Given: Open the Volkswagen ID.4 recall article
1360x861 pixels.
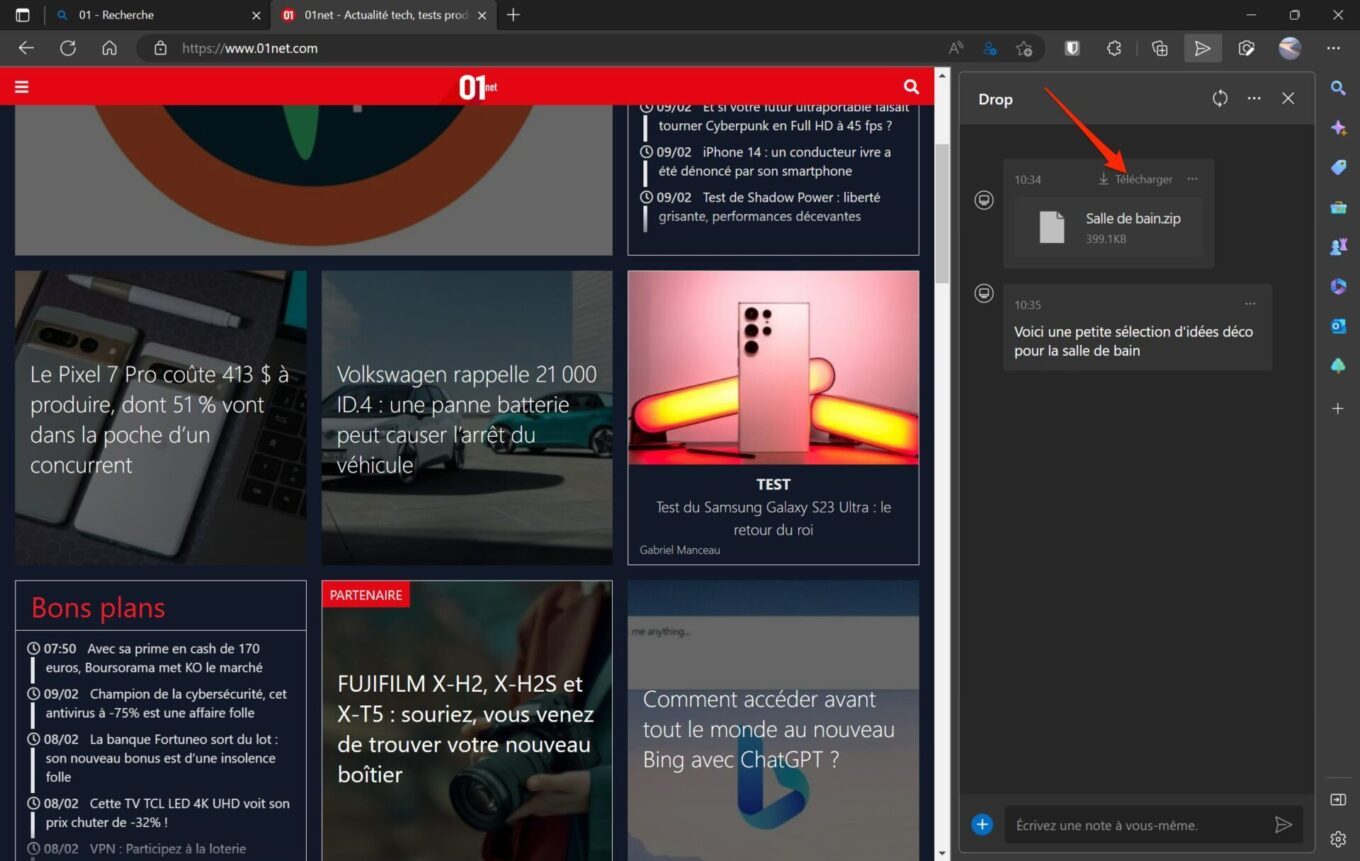Looking at the screenshot, I should (x=467, y=418).
